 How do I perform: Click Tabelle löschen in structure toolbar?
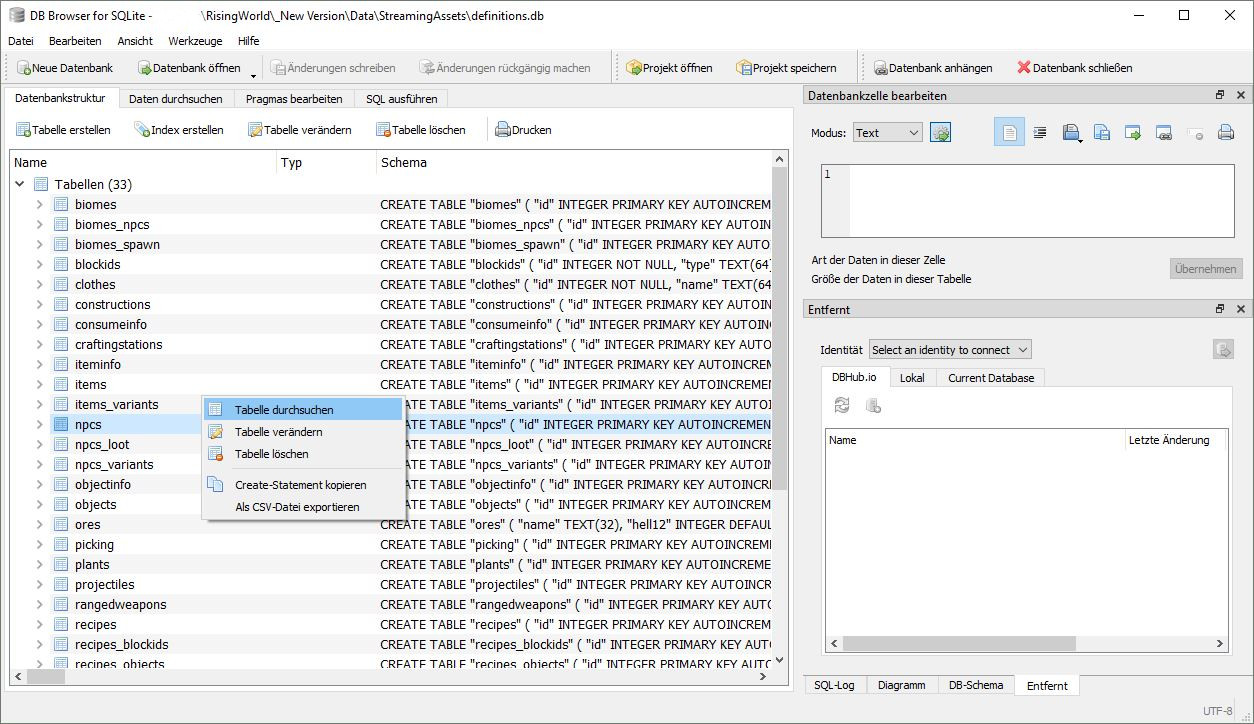421,130
